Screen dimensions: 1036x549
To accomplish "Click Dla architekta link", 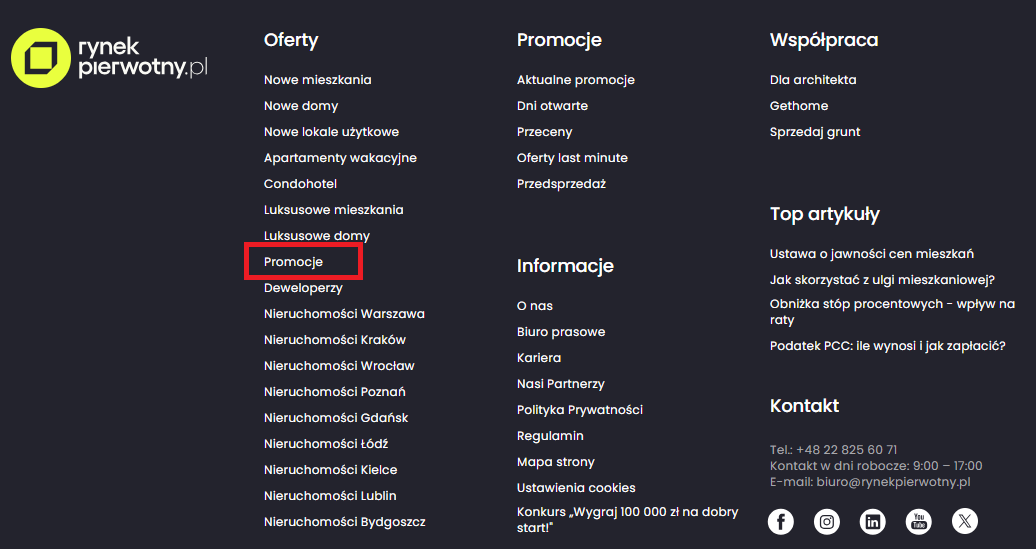I will (812, 80).
